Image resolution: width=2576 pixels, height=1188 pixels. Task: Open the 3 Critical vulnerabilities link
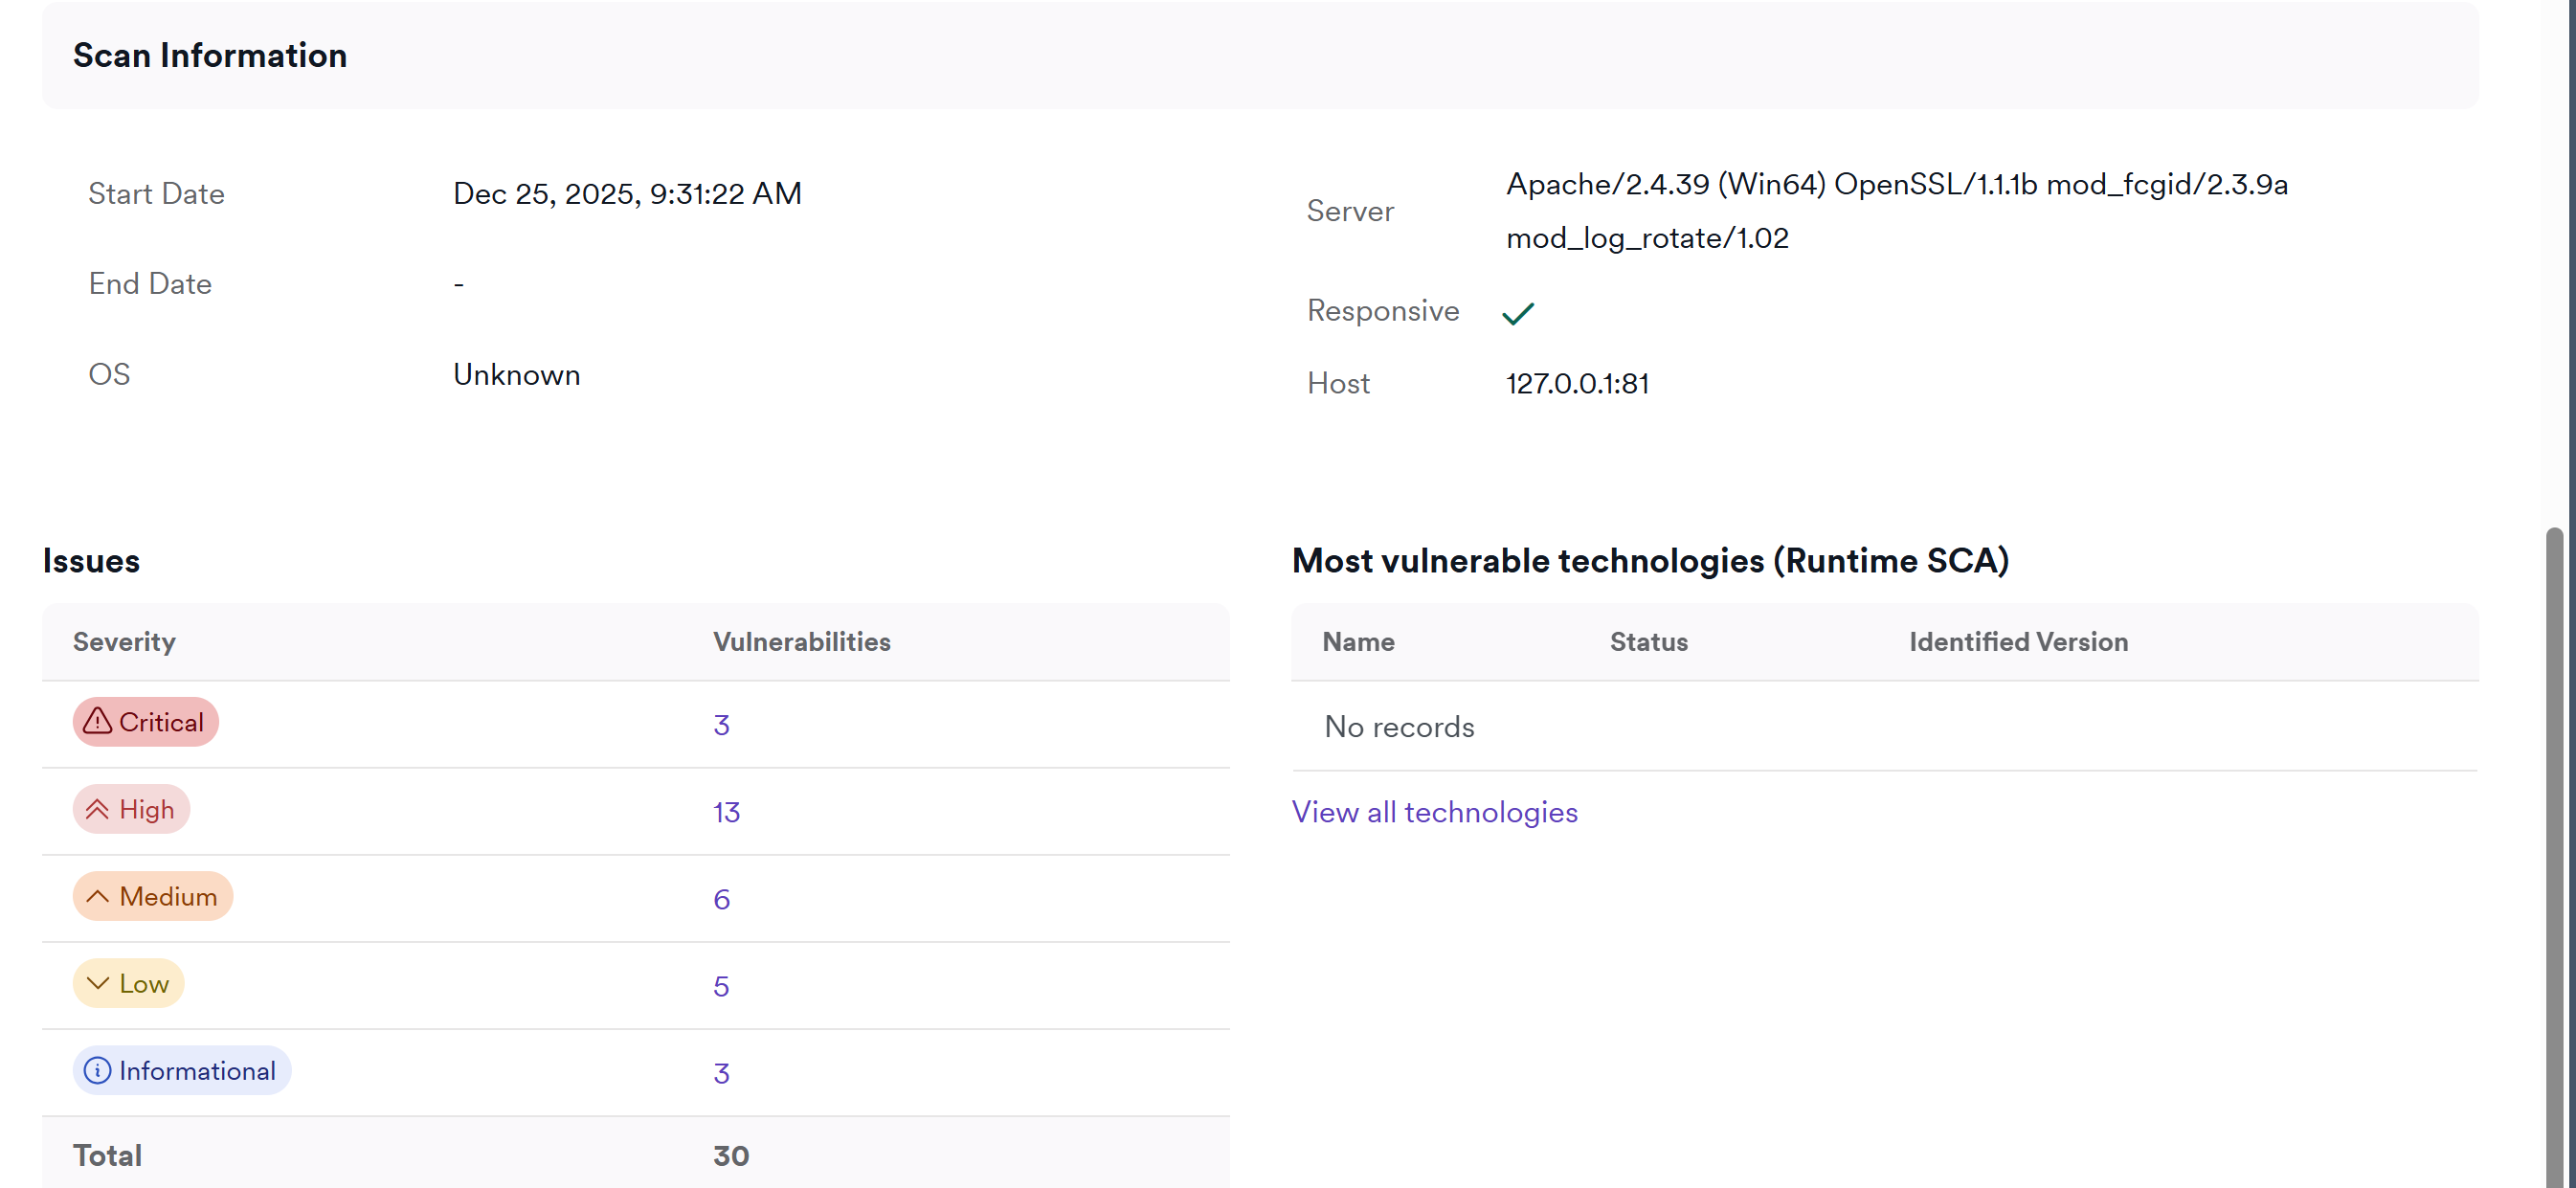tap(721, 725)
